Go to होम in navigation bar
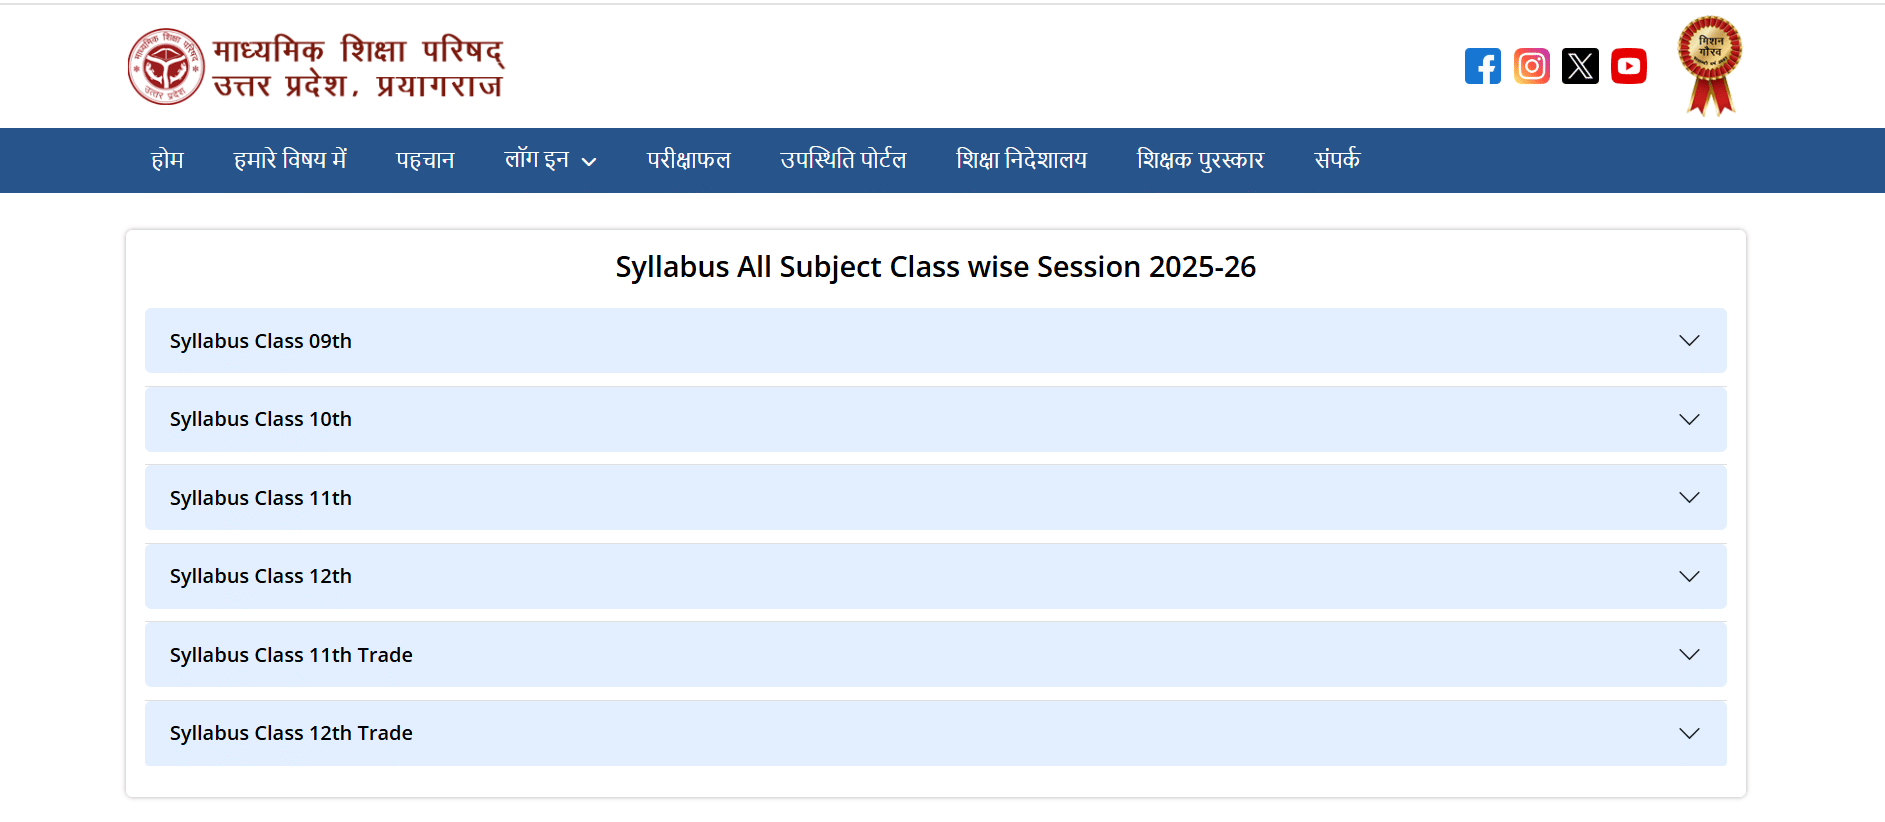Image resolution: width=1885 pixels, height=822 pixels. (x=167, y=160)
